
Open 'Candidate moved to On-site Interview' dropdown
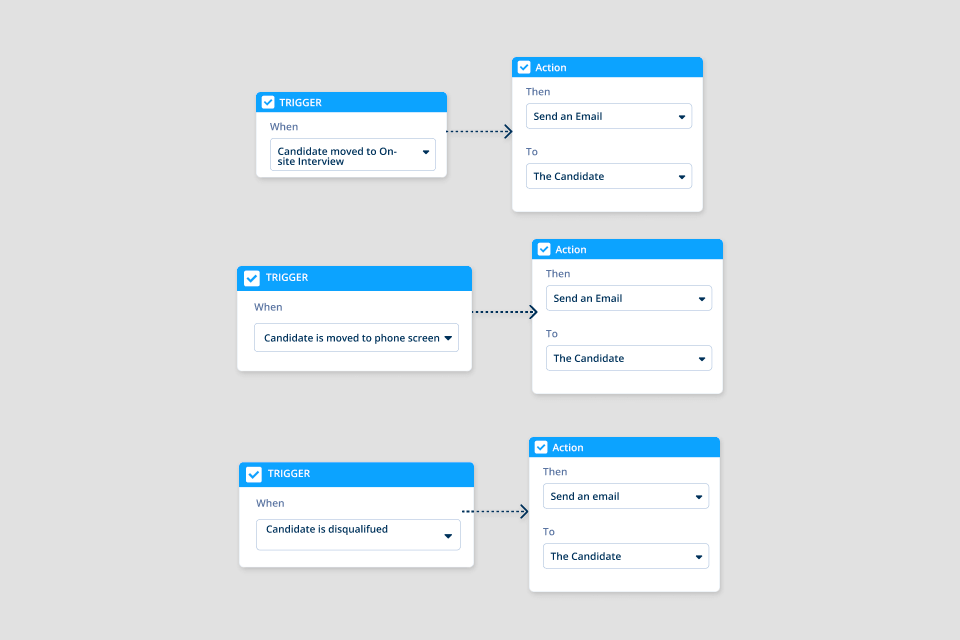click(352, 155)
